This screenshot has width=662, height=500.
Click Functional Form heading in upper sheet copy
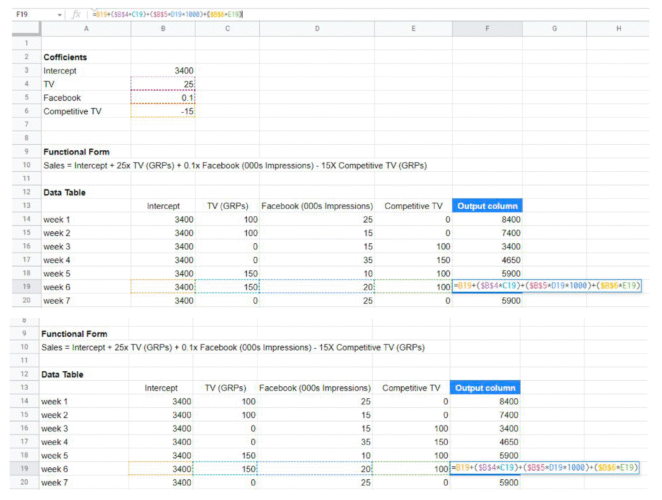[x=76, y=152]
